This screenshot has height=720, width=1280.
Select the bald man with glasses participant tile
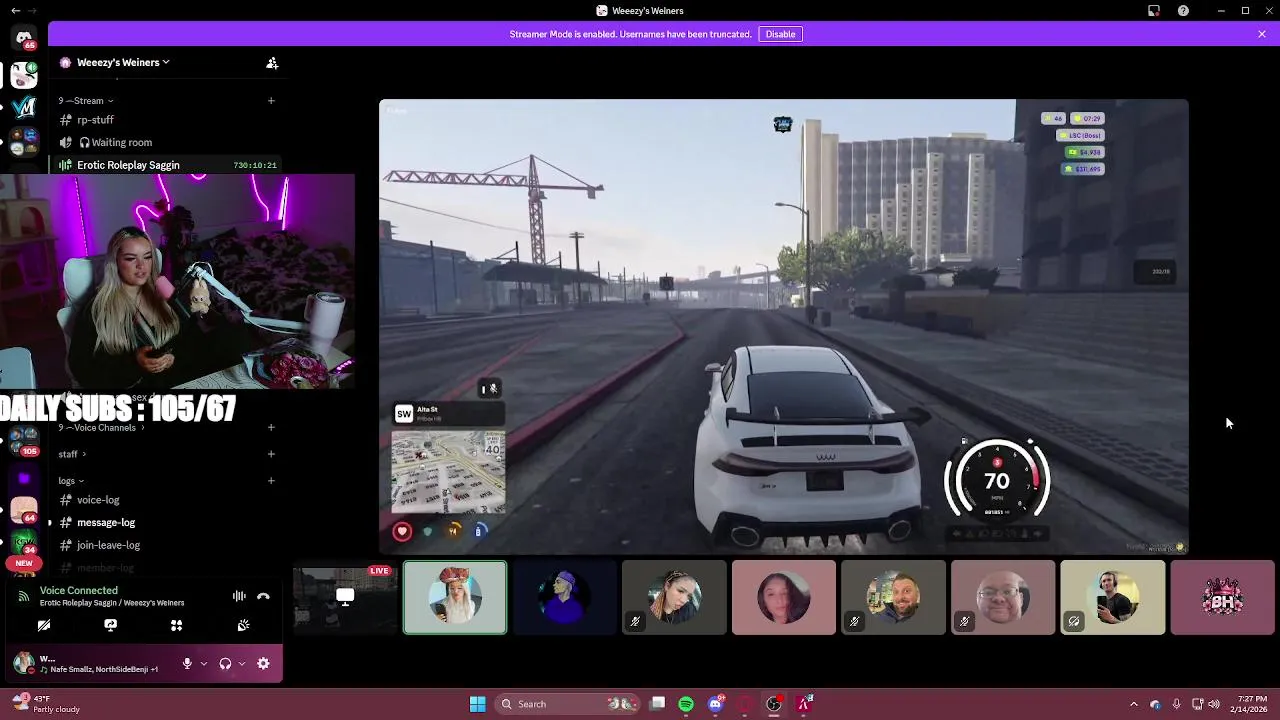[1003, 598]
